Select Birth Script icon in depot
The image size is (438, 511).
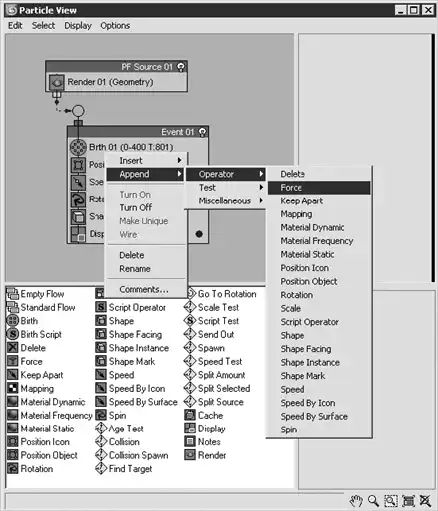[13, 334]
